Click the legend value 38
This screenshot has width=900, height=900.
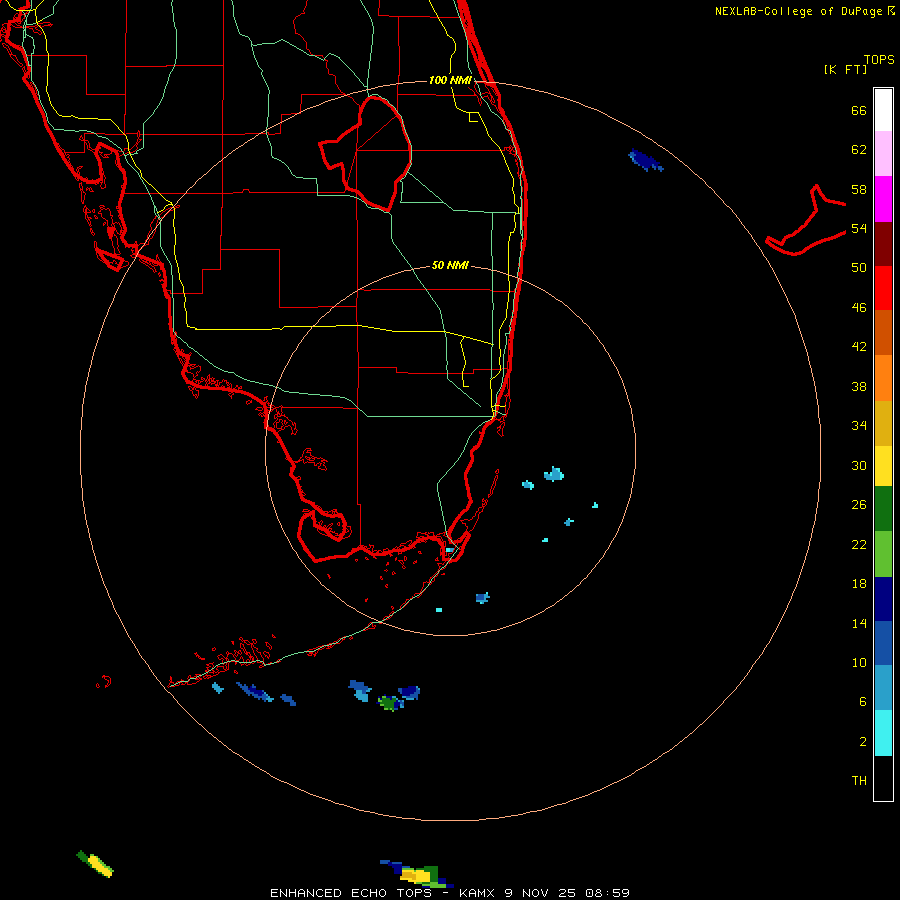click(859, 386)
